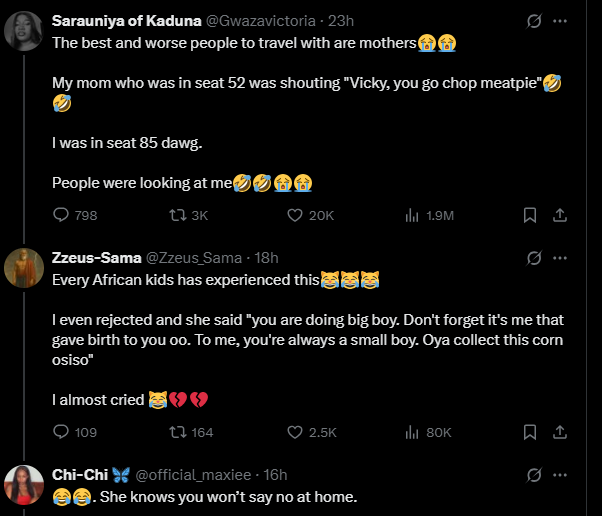Share Sarauniya of Kaduna's tweet
Screen dimensions: 602x516
(x=560, y=215)
